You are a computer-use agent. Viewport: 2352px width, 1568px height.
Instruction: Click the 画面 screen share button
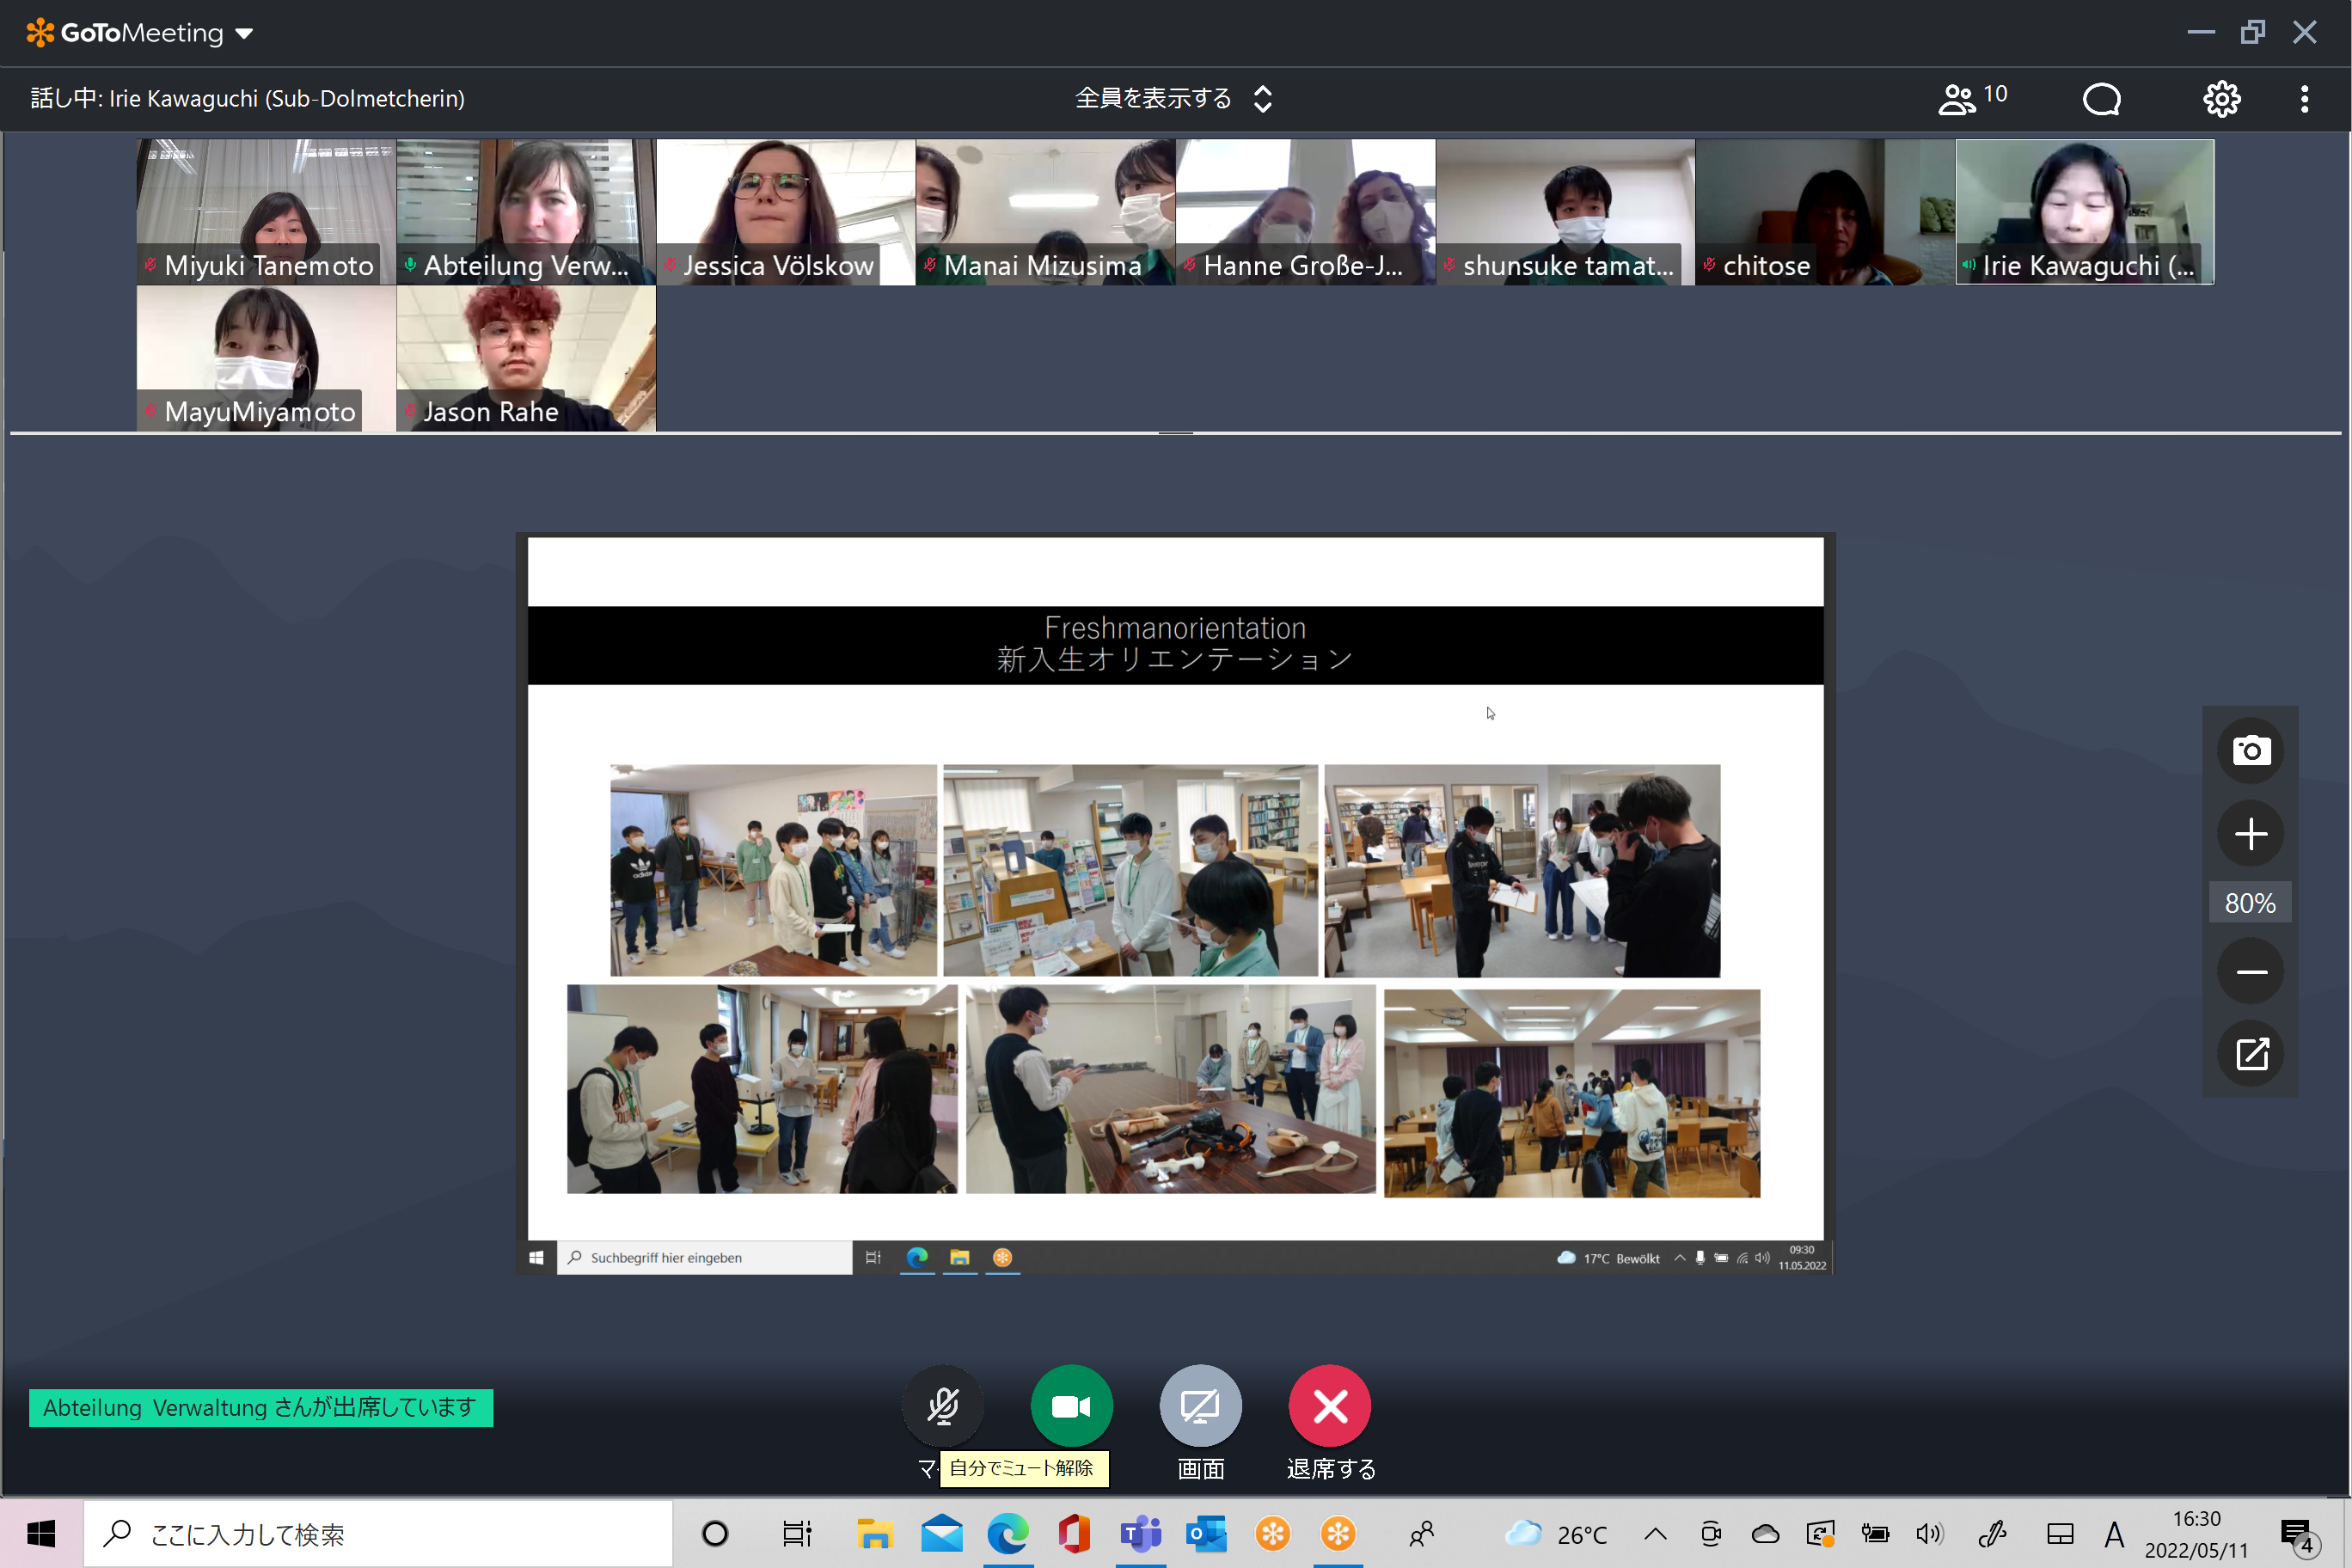click(1200, 1406)
